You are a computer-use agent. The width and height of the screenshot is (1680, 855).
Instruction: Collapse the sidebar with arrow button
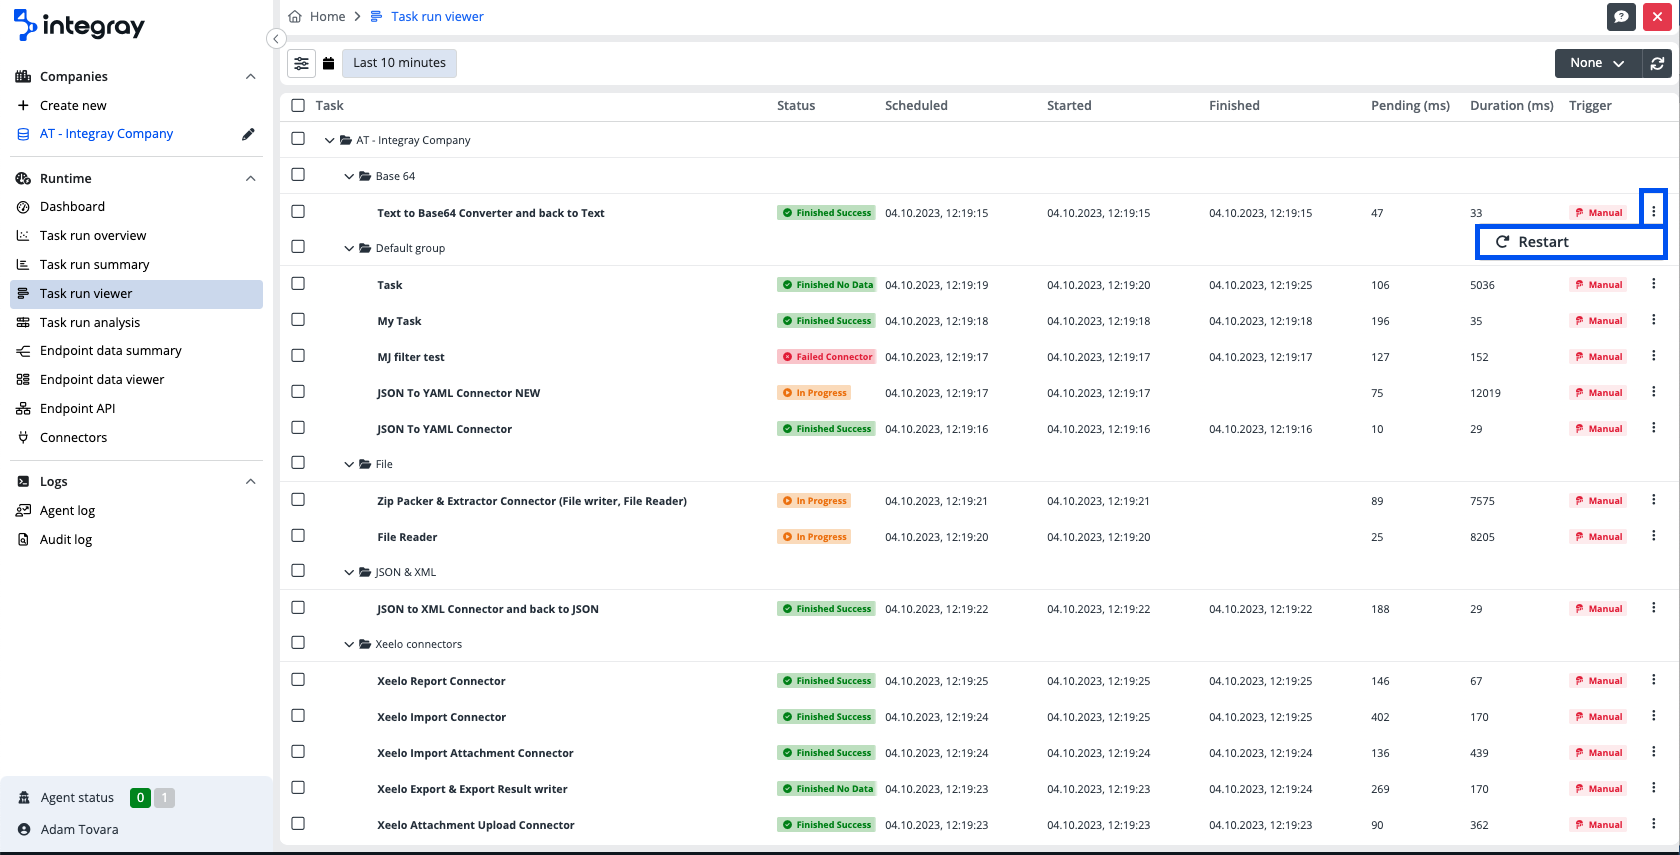coord(276,39)
